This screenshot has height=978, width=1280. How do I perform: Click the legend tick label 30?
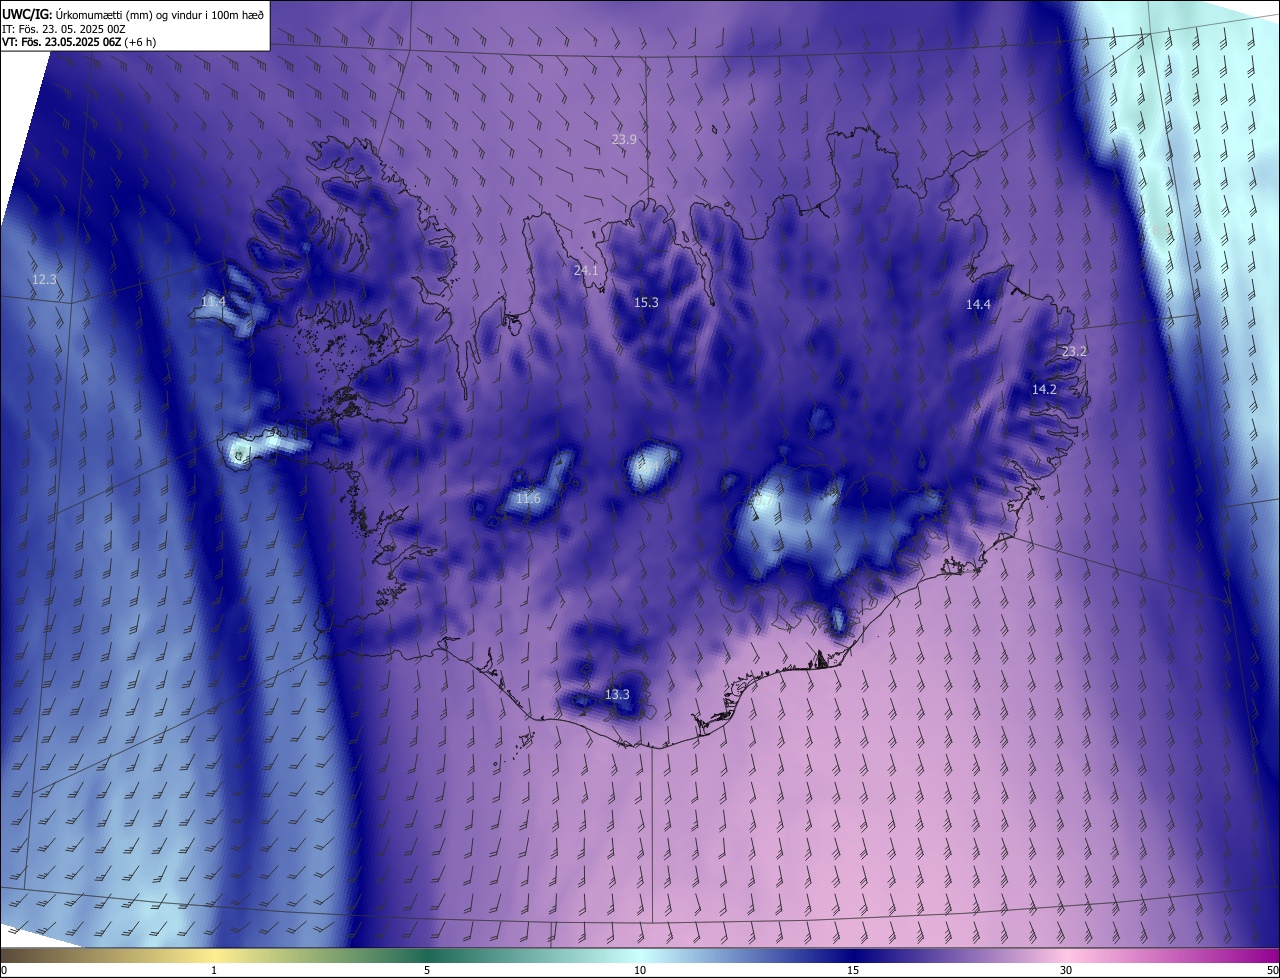click(1066, 970)
